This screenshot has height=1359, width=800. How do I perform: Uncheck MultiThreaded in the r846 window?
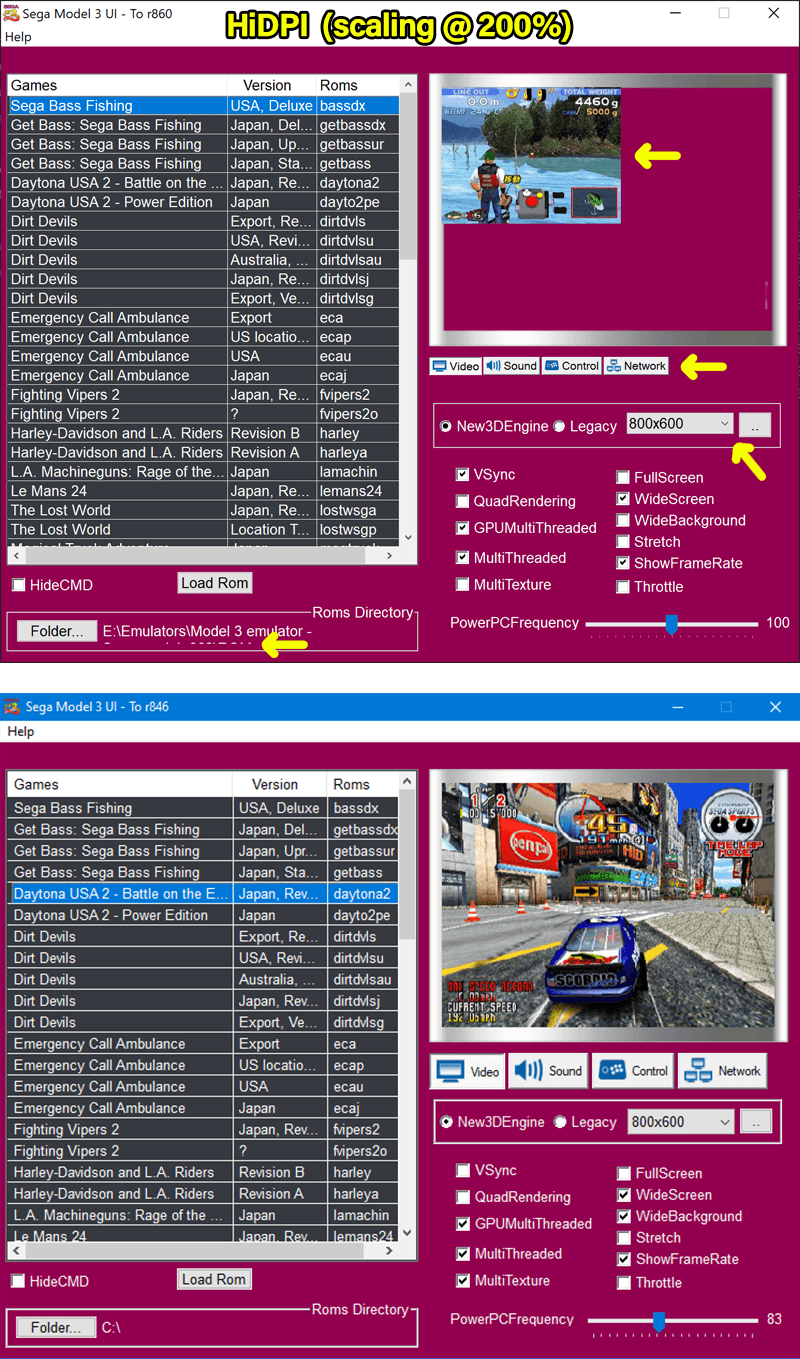click(463, 1254)
